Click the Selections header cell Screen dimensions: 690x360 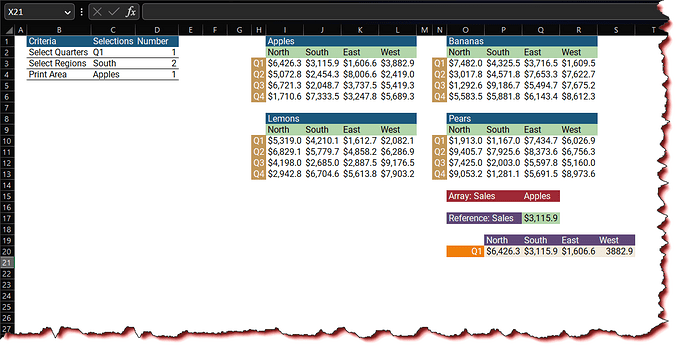[113, 41]
